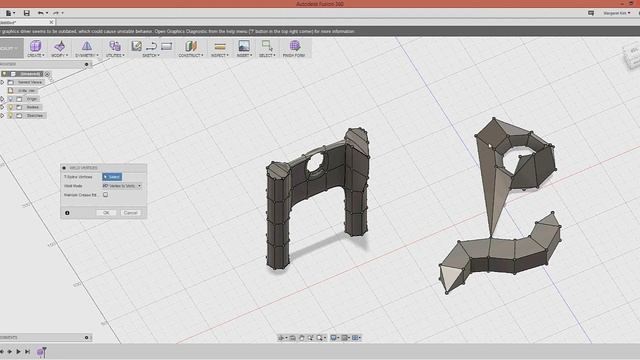Click the Modify edit form icon
Viewport: 640px width, 360px height.
(60, 46)
